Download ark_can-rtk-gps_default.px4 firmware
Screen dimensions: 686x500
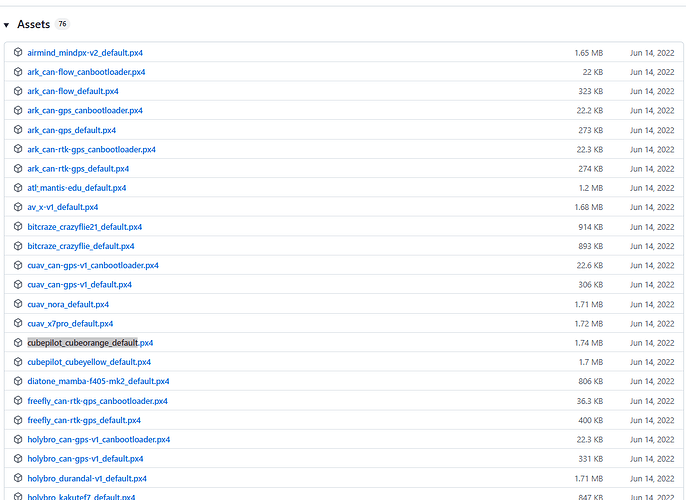point(78,169)
